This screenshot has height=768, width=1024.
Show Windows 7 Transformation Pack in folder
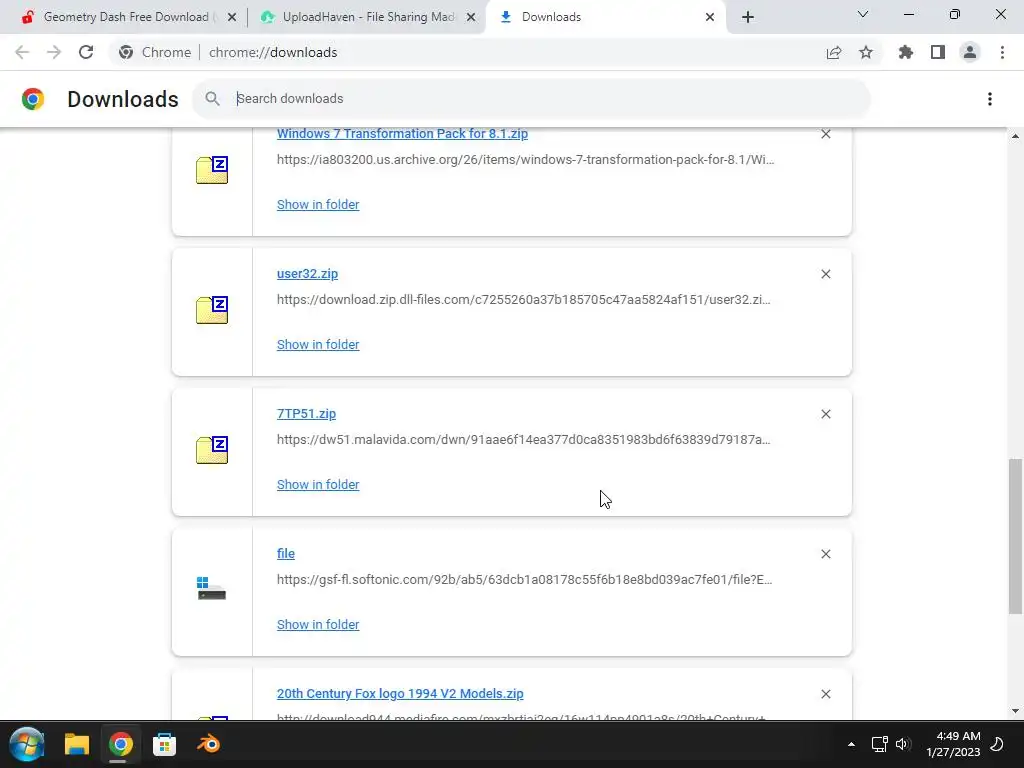tap(318, 204)
